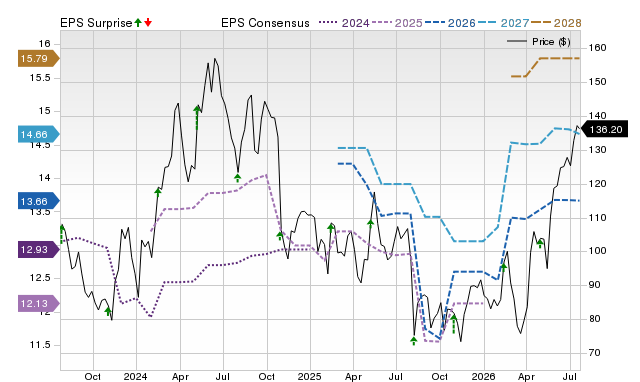Select the 2024 EPS consensus legend entry

click(x=344, y=23)
